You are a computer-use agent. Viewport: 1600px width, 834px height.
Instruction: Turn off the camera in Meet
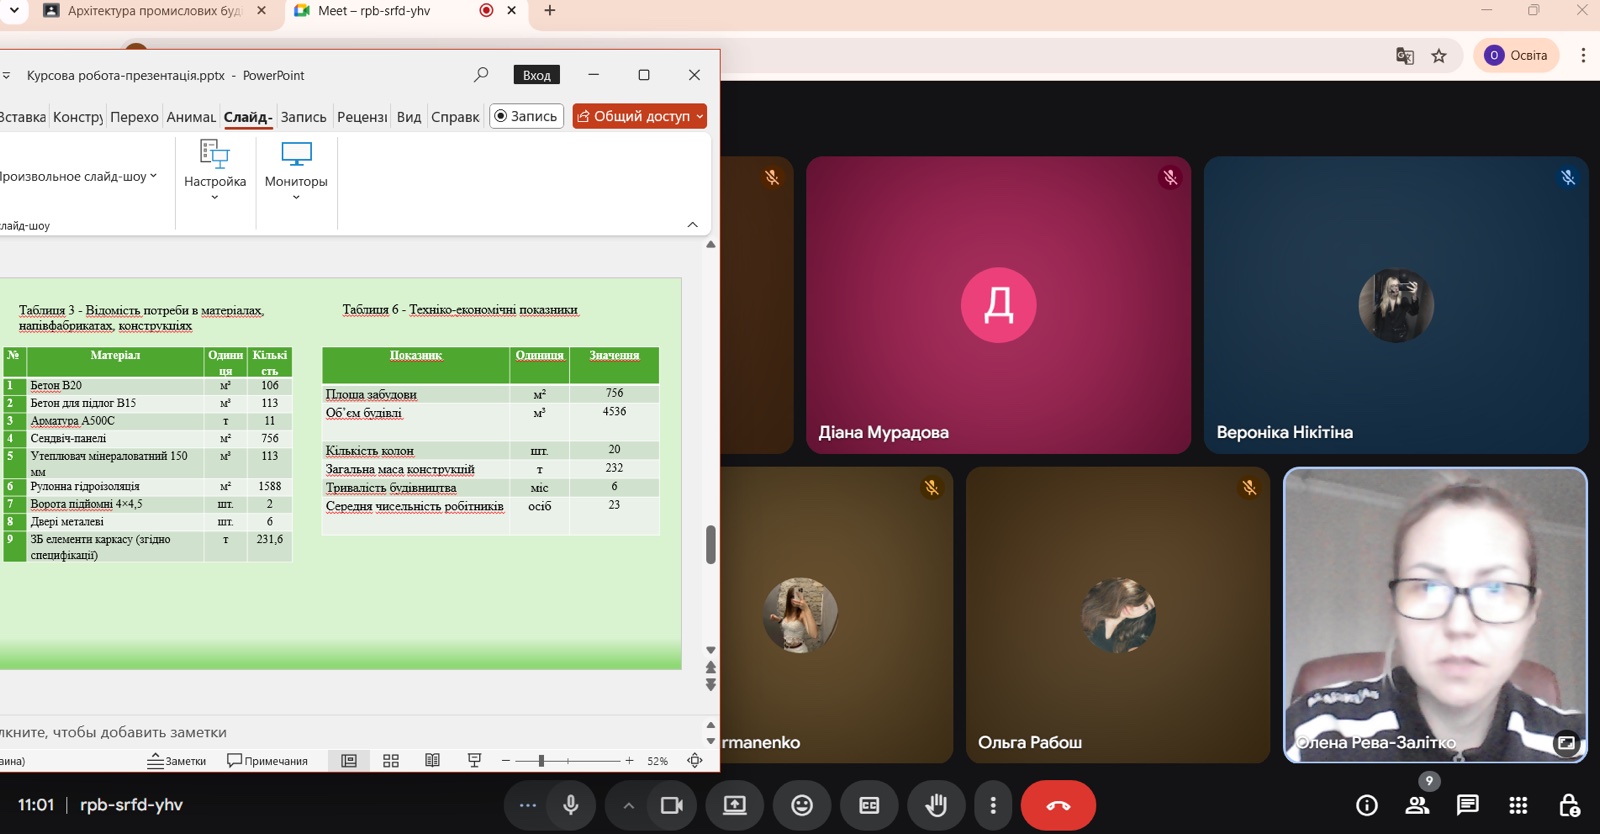[671, 805]
